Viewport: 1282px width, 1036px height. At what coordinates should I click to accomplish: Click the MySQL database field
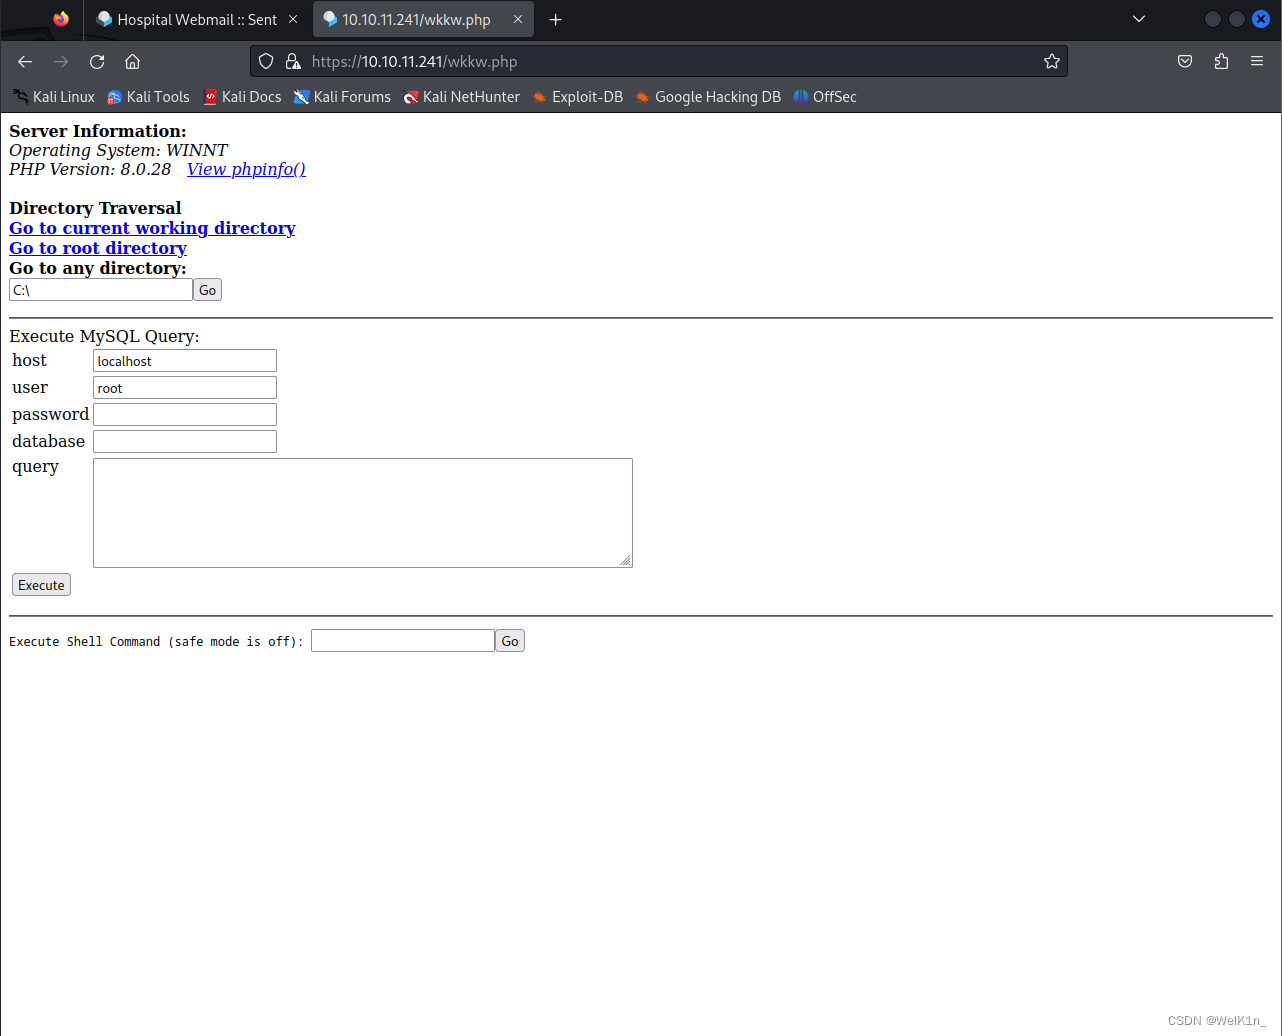(x=185, y=442)
